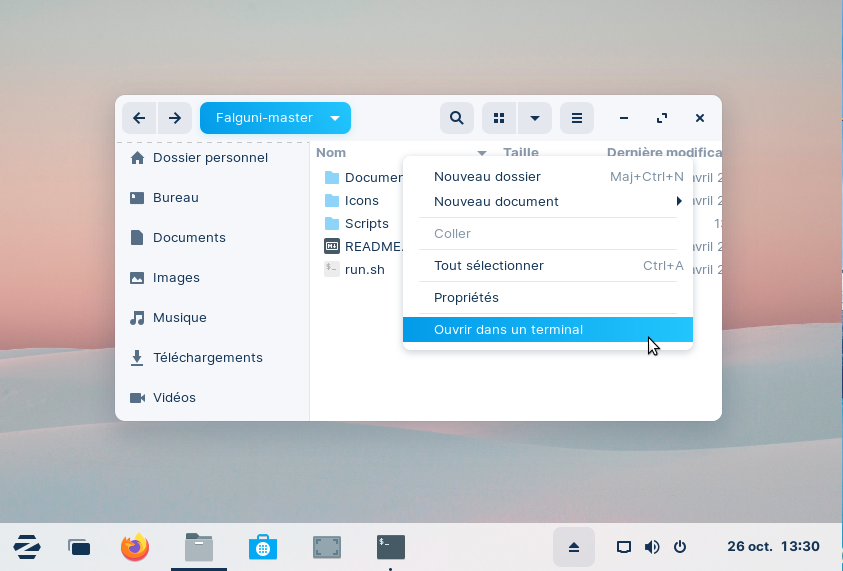Open the file search magnifier
The width and height of the screenshot is (843, 571).
coord(456,118)
